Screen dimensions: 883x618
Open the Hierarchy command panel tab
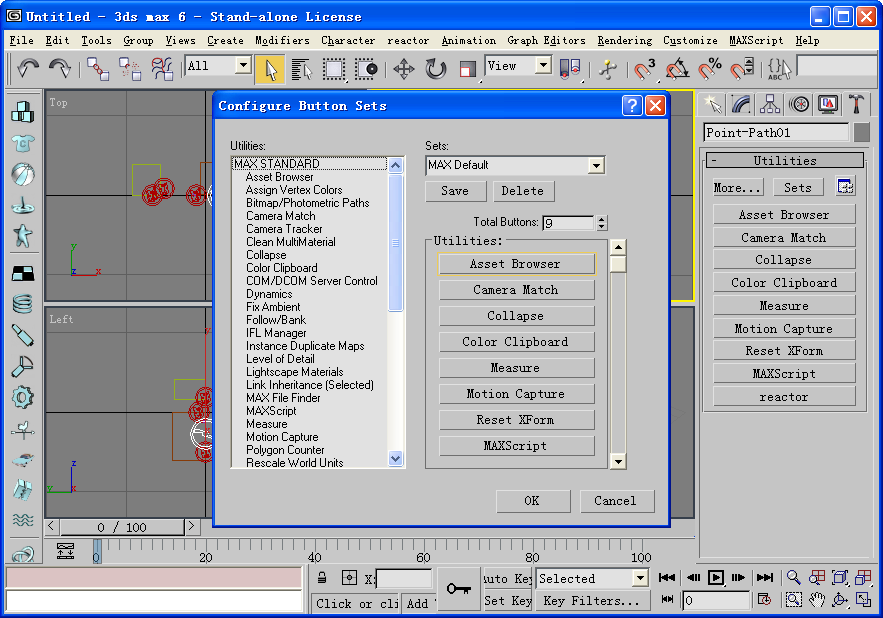pyautogui.click(x=770, y=104)
